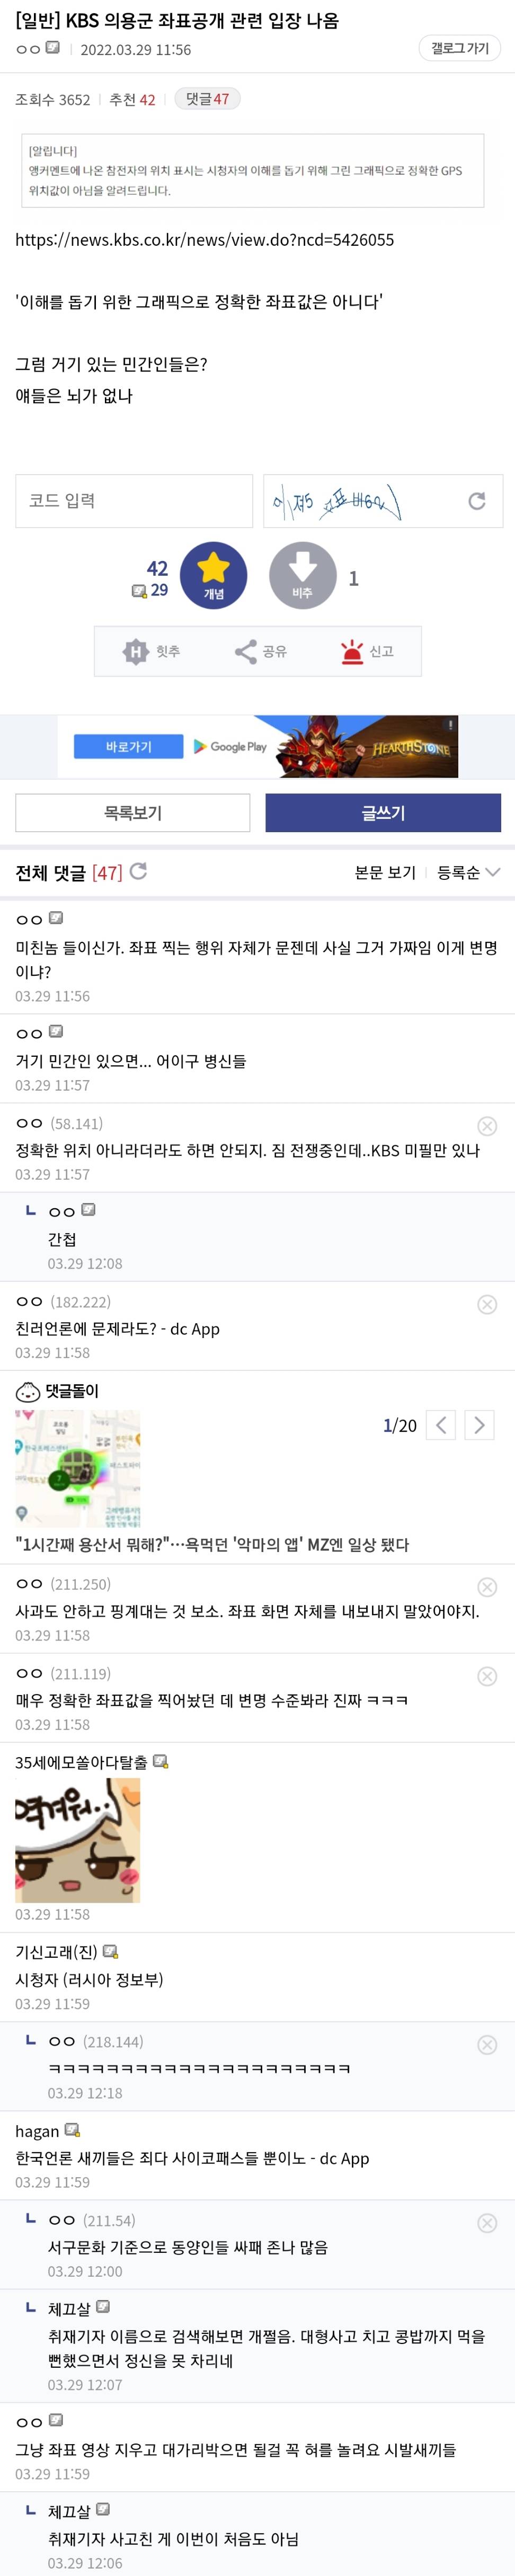Open the KBS news article link
The image size is (515, 2576).
point(204,240)
